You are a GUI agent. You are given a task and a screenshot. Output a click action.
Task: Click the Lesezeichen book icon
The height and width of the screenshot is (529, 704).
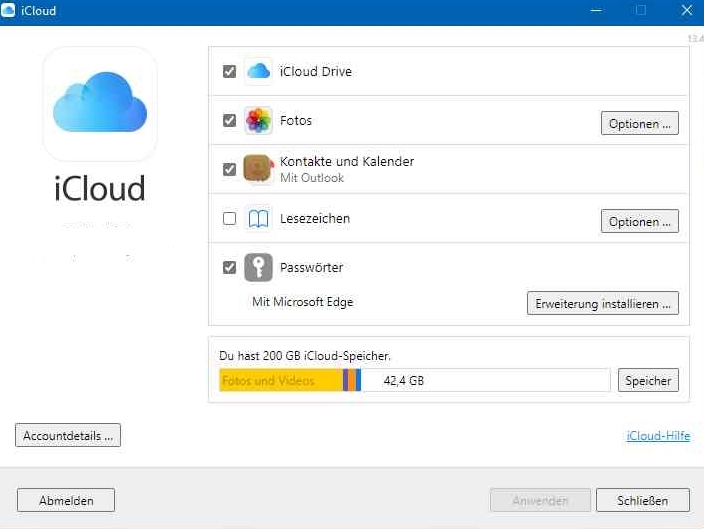(259, 219)
